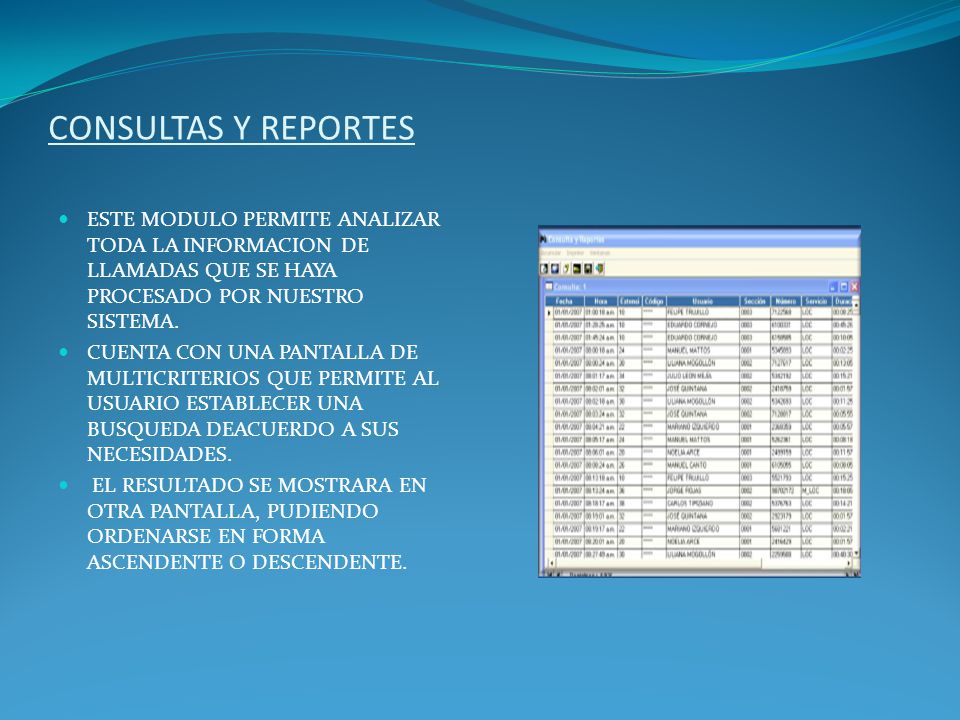Sort by the Hora column header
The image size is (960, 720).
601,301
